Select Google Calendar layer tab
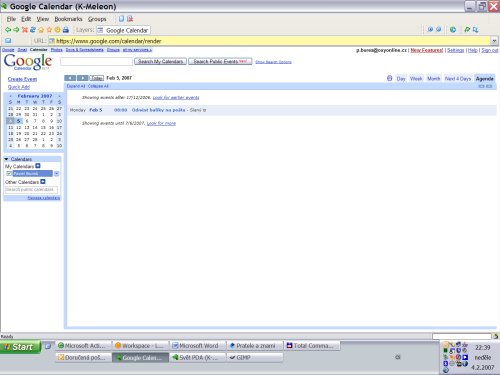 (x=123, y=30)
